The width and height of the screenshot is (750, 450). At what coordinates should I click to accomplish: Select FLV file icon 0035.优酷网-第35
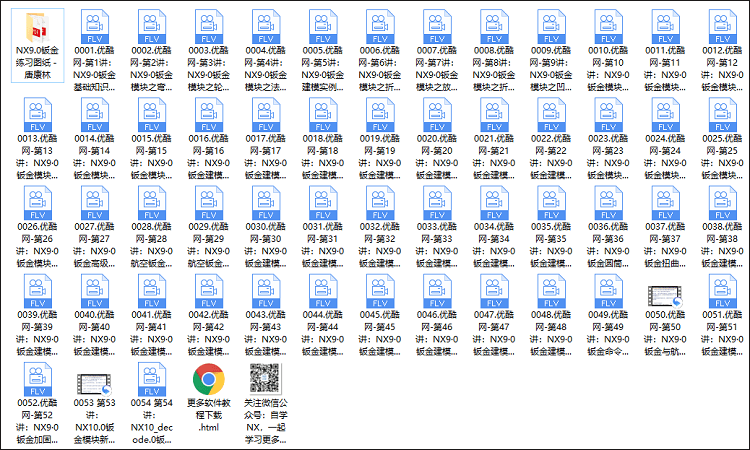(x=551, y=203)
